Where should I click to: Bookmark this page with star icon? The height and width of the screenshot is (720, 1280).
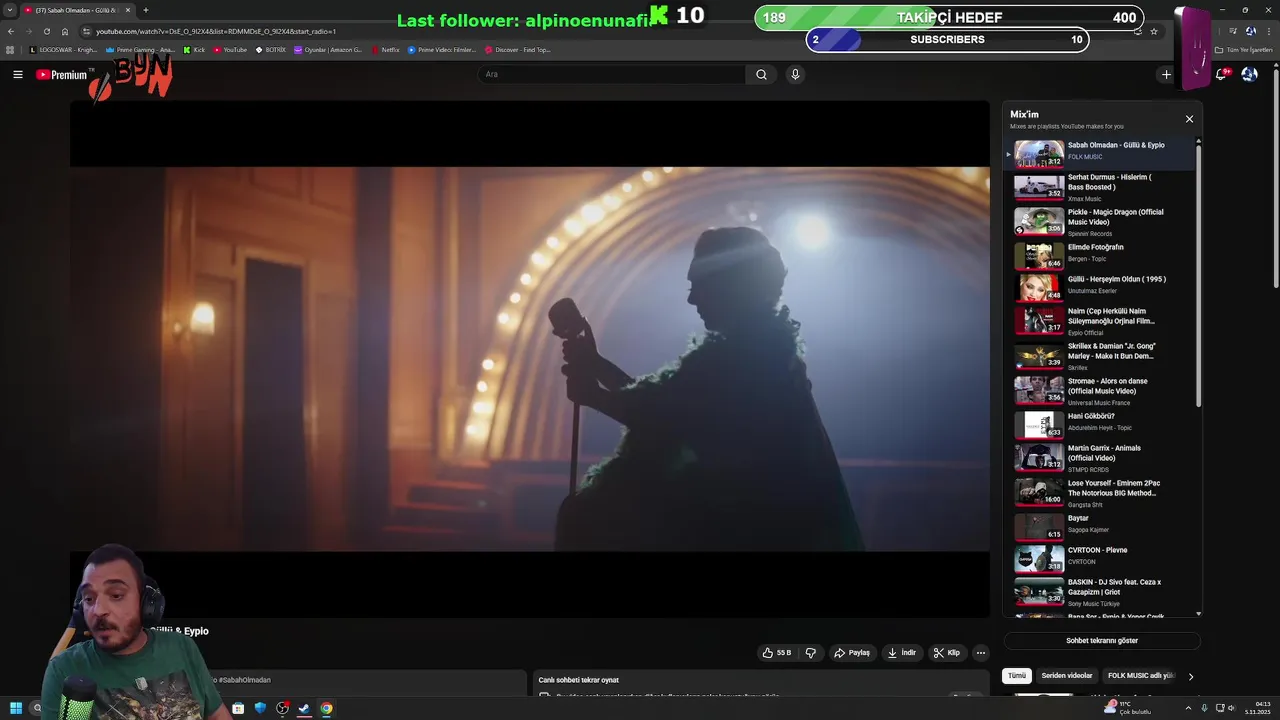point(1154,31)
